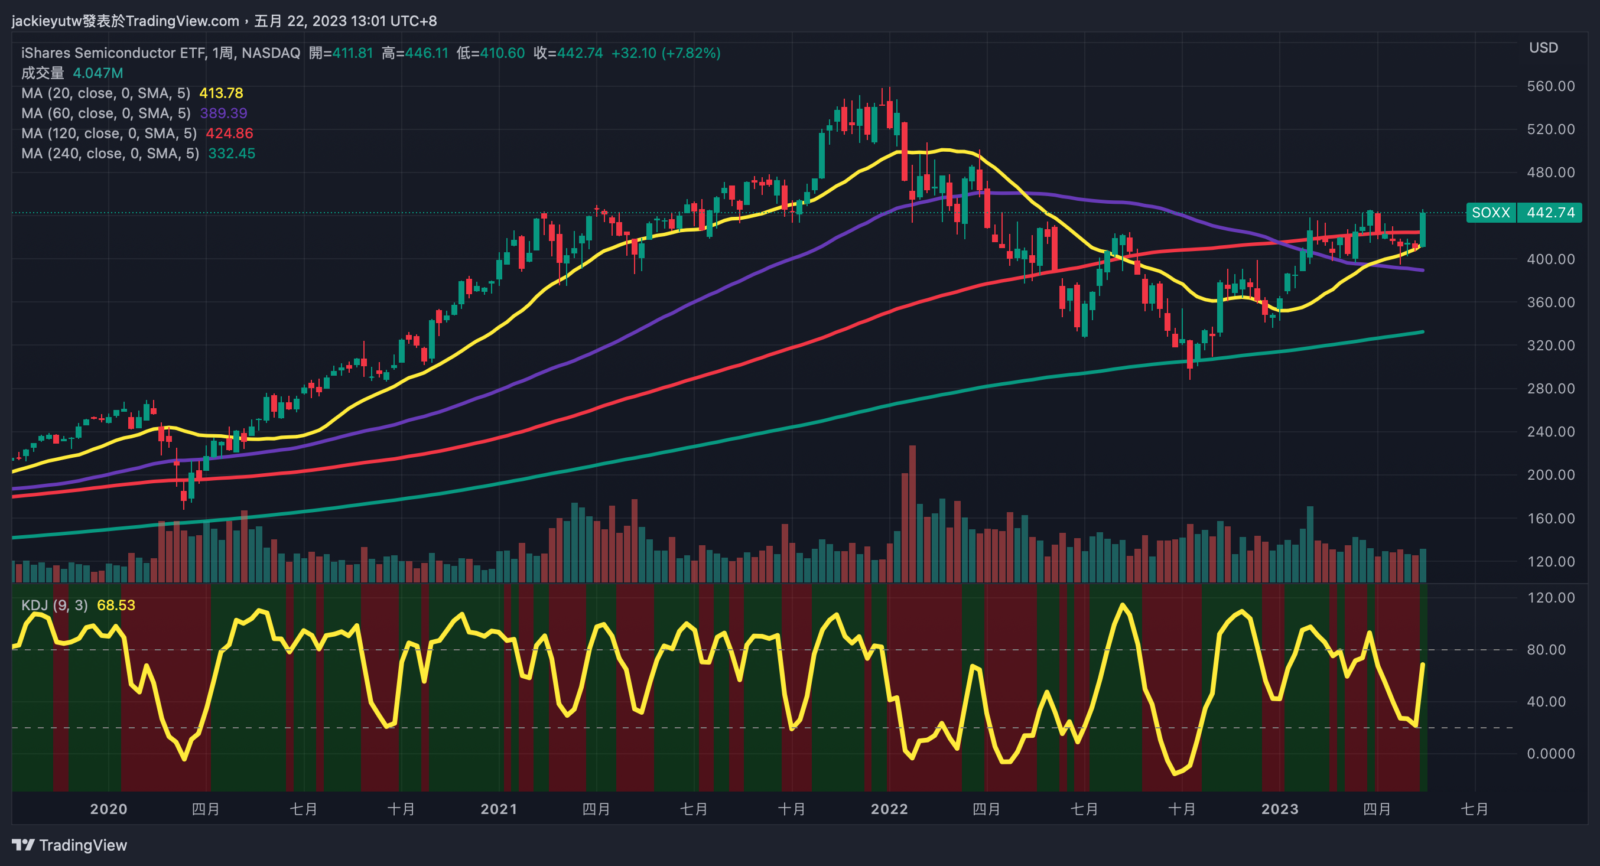Click the 560.00 price axis label
This screenshot has height=866, width=1600.
click(x=1550, y=86)
